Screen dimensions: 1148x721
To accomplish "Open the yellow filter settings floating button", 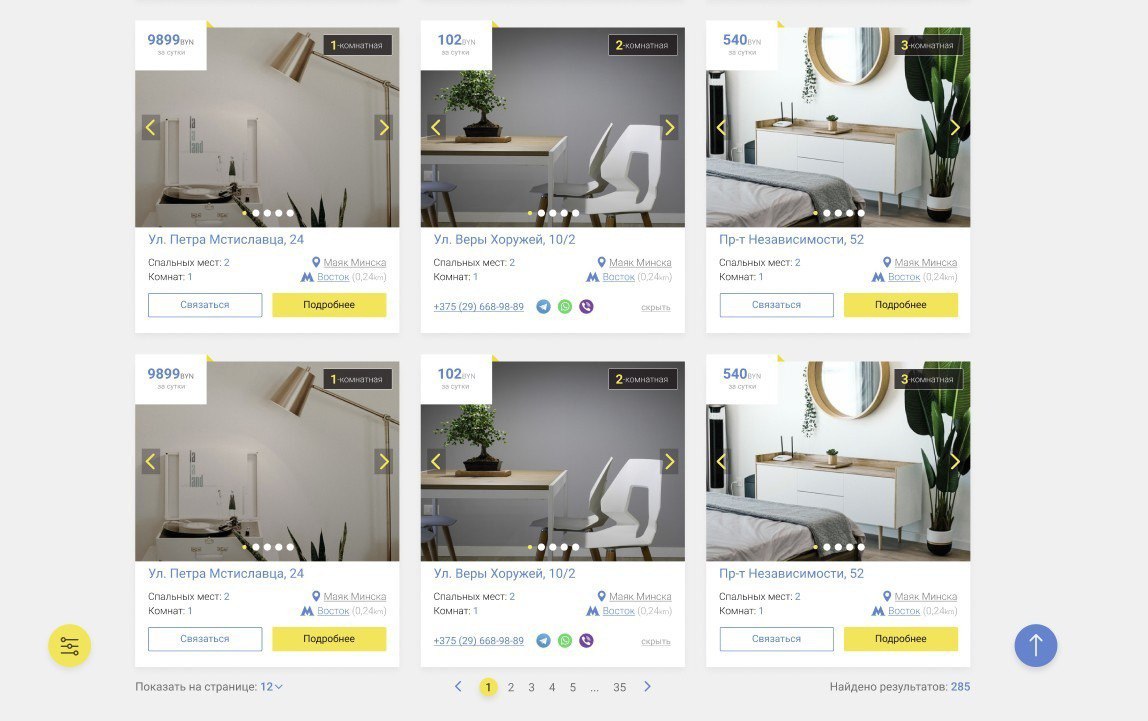I will click(70, 646).
